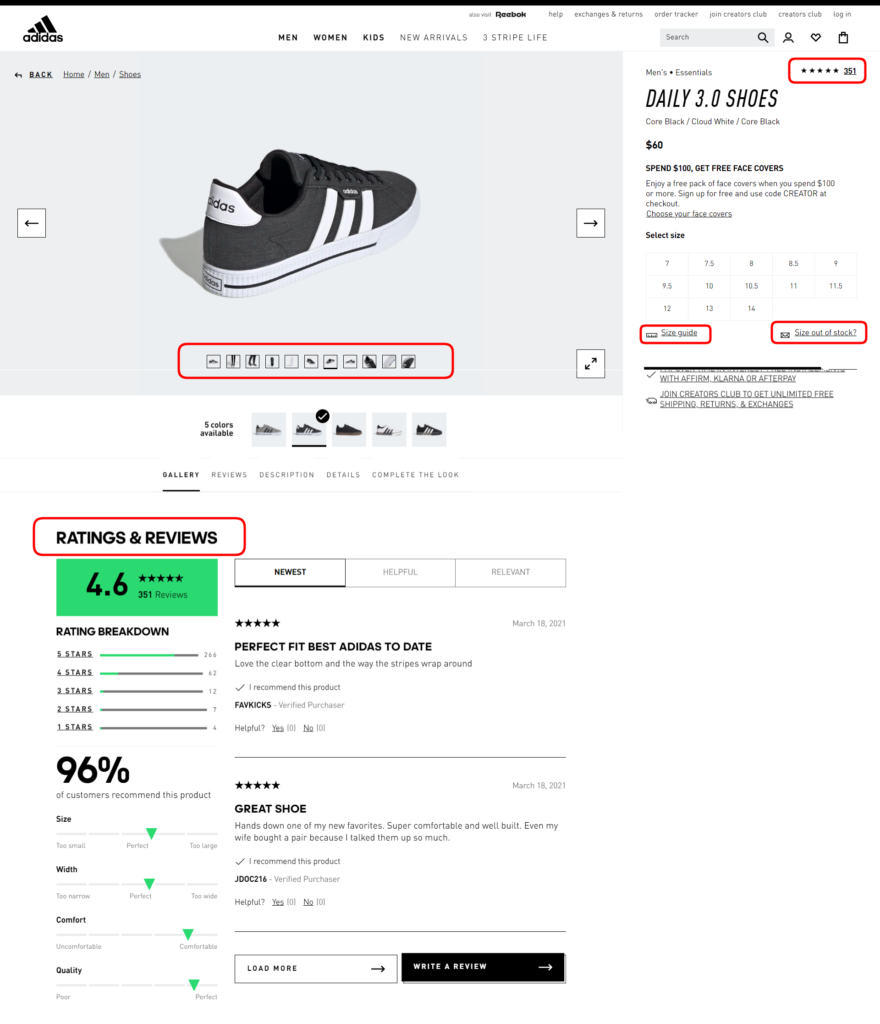The height and width of the screenshot is (1024, 880).
Task: Sort reviews by HELPFUL
Action: 400,572
